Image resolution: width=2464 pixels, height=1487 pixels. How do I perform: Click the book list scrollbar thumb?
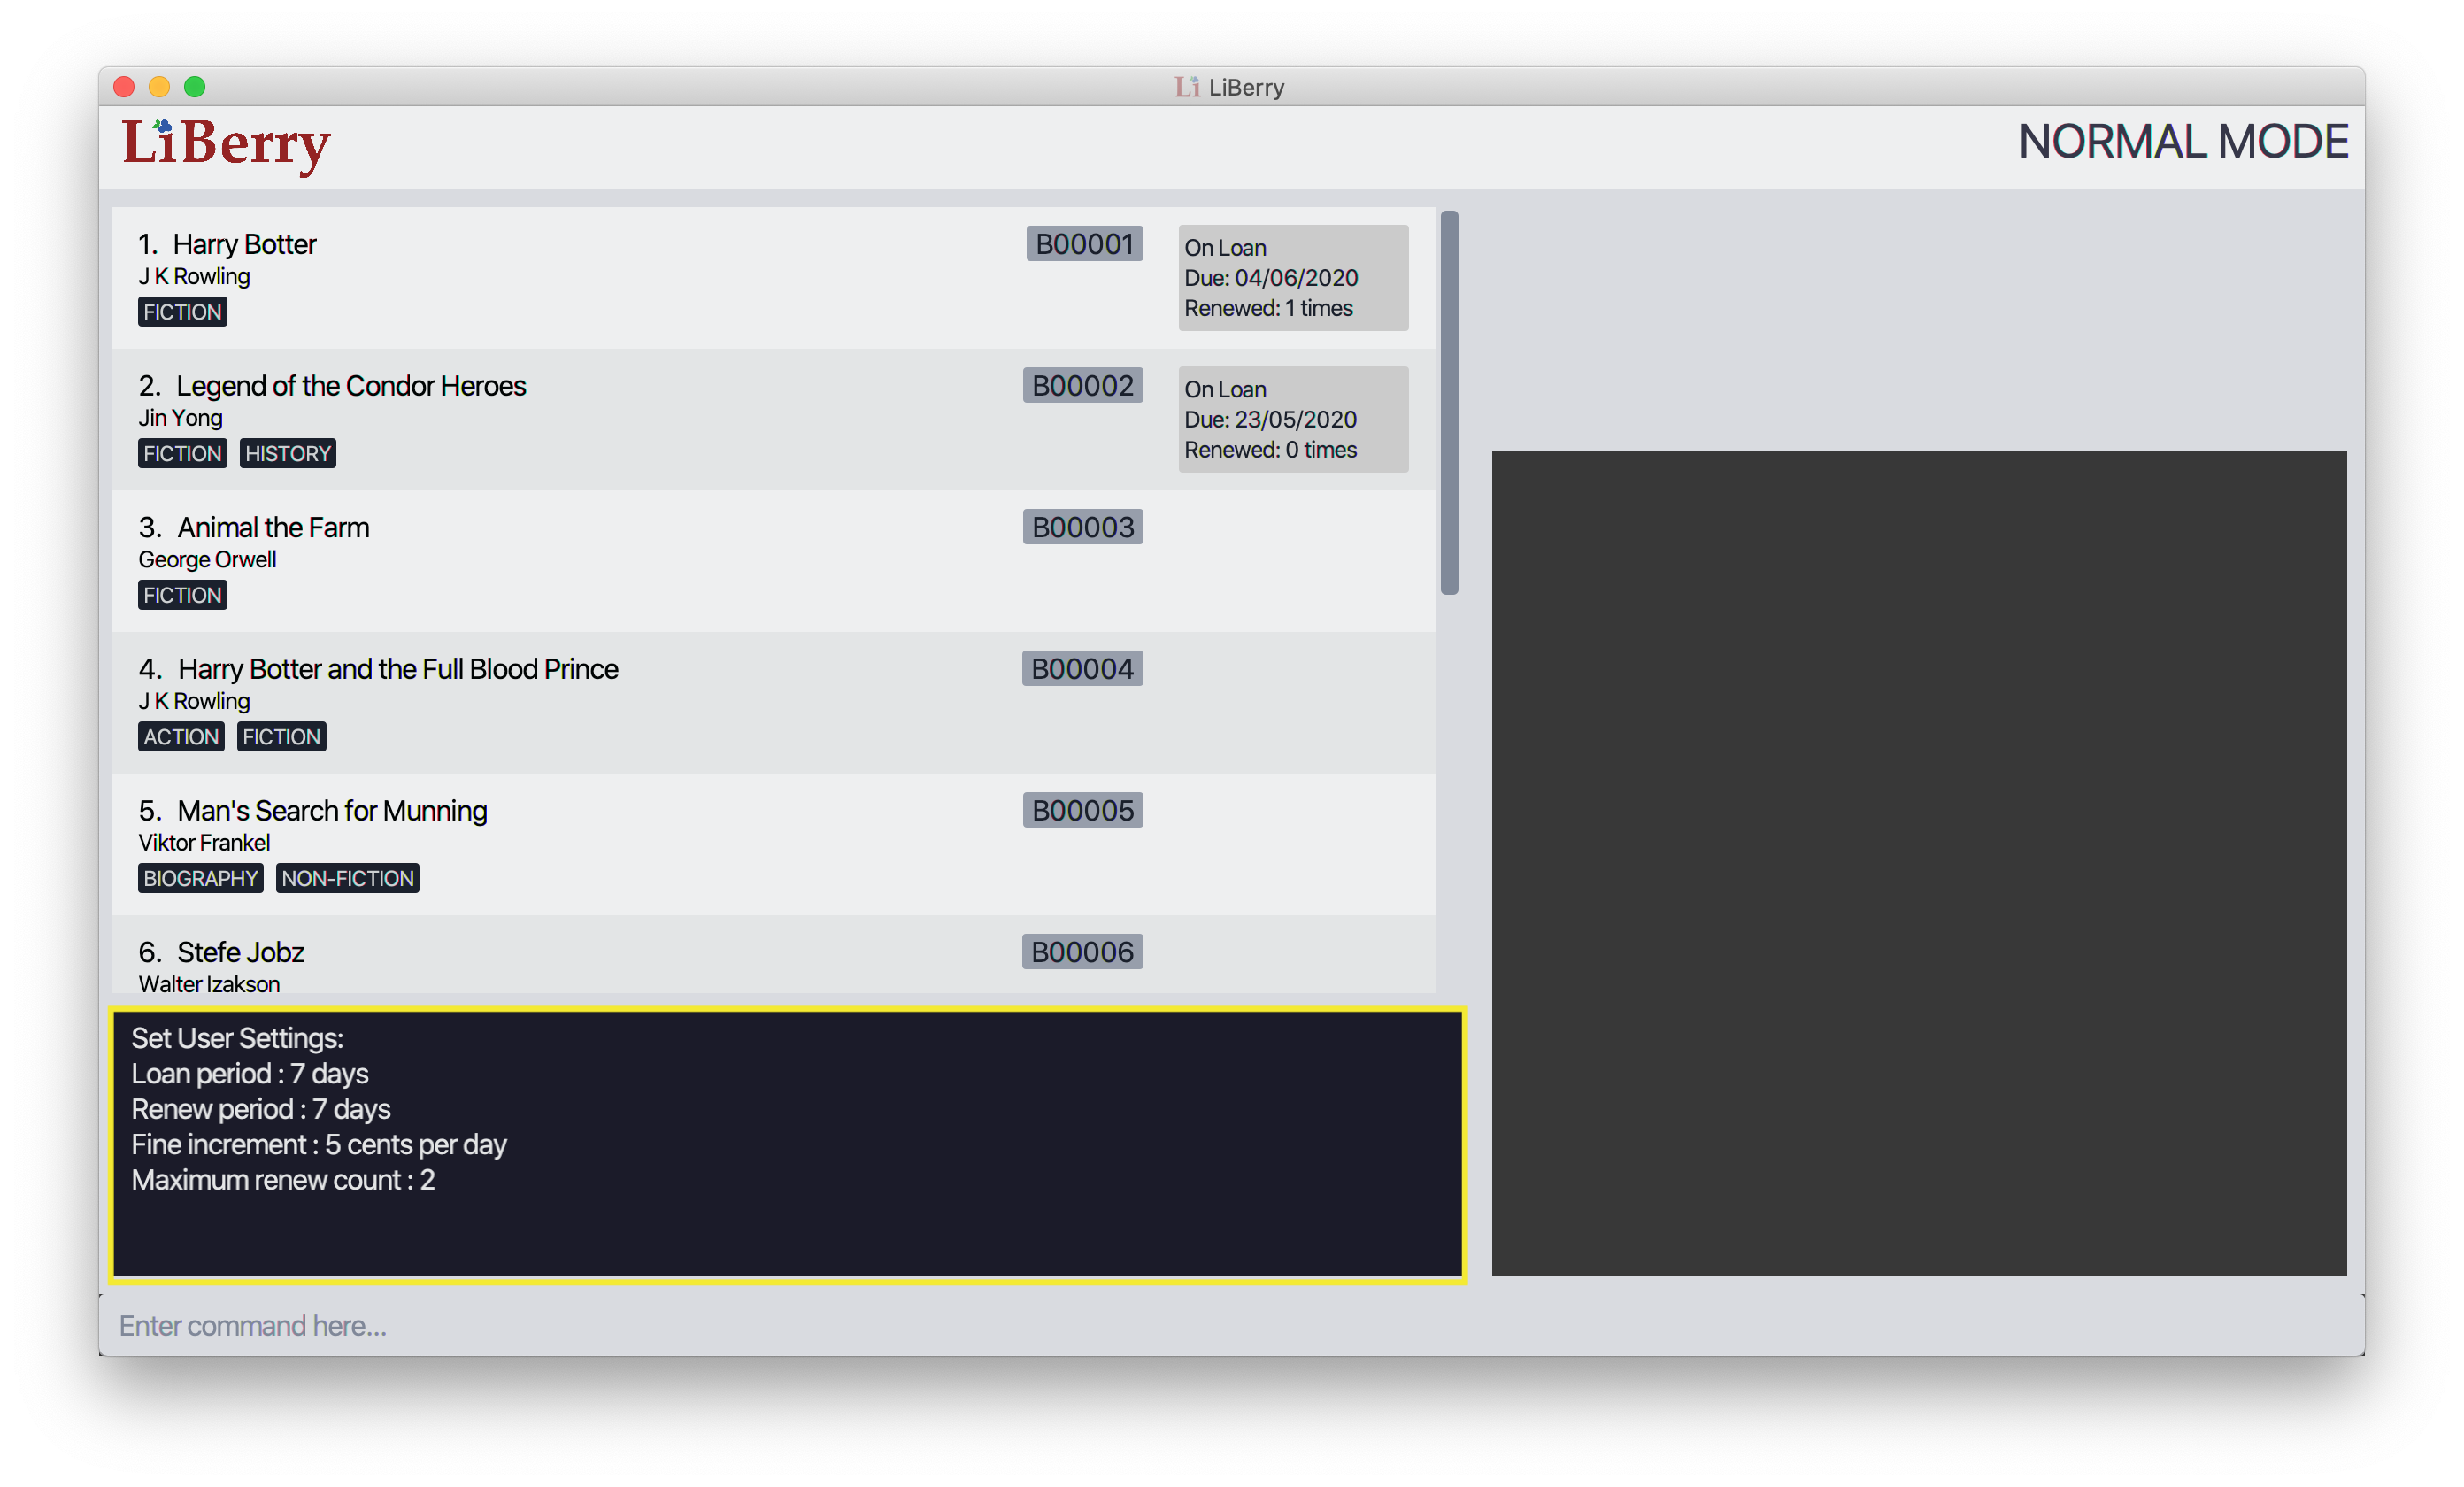(1449, 402)
